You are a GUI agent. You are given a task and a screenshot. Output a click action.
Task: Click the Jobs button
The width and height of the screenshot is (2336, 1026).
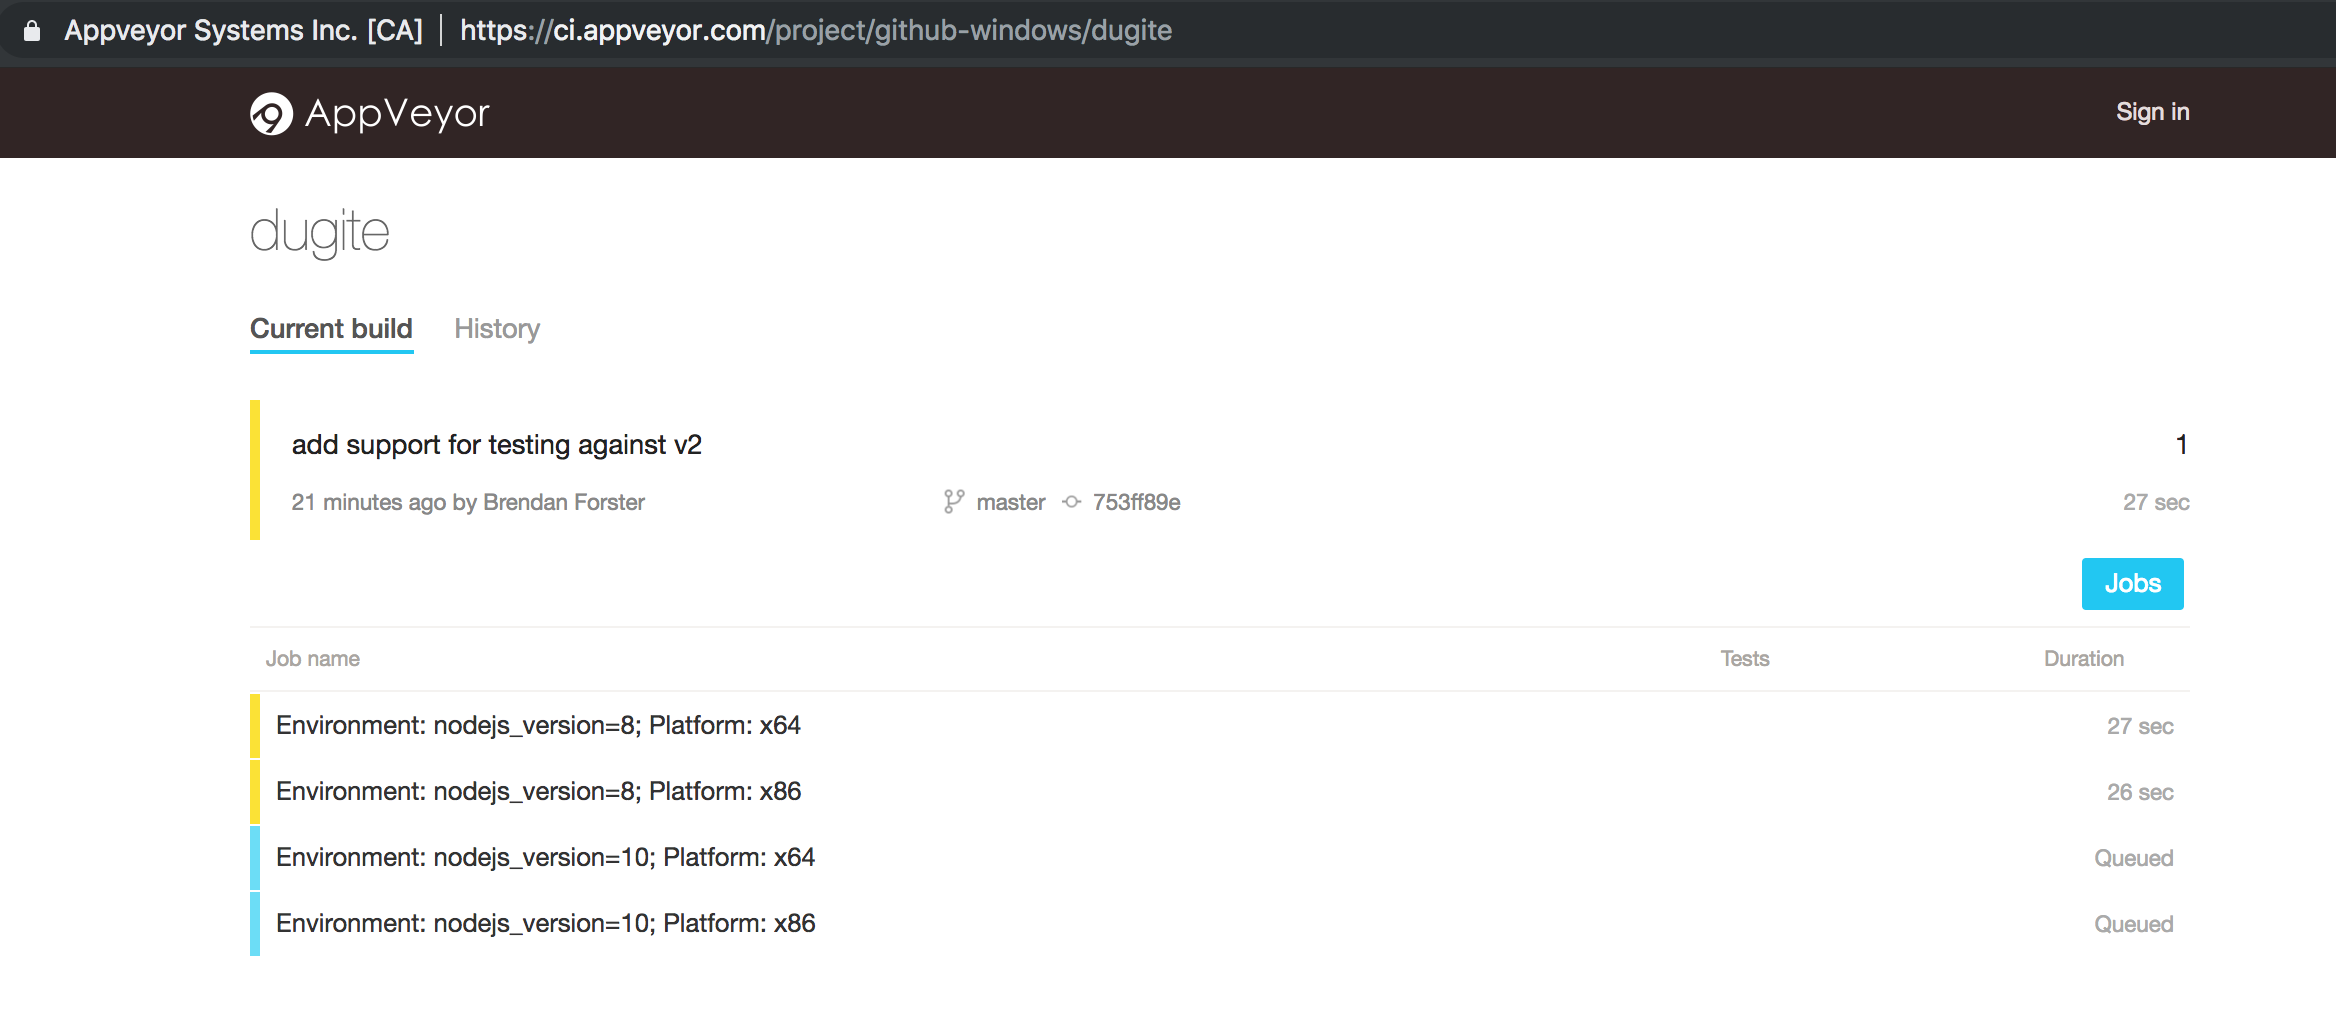[2132, 583]
